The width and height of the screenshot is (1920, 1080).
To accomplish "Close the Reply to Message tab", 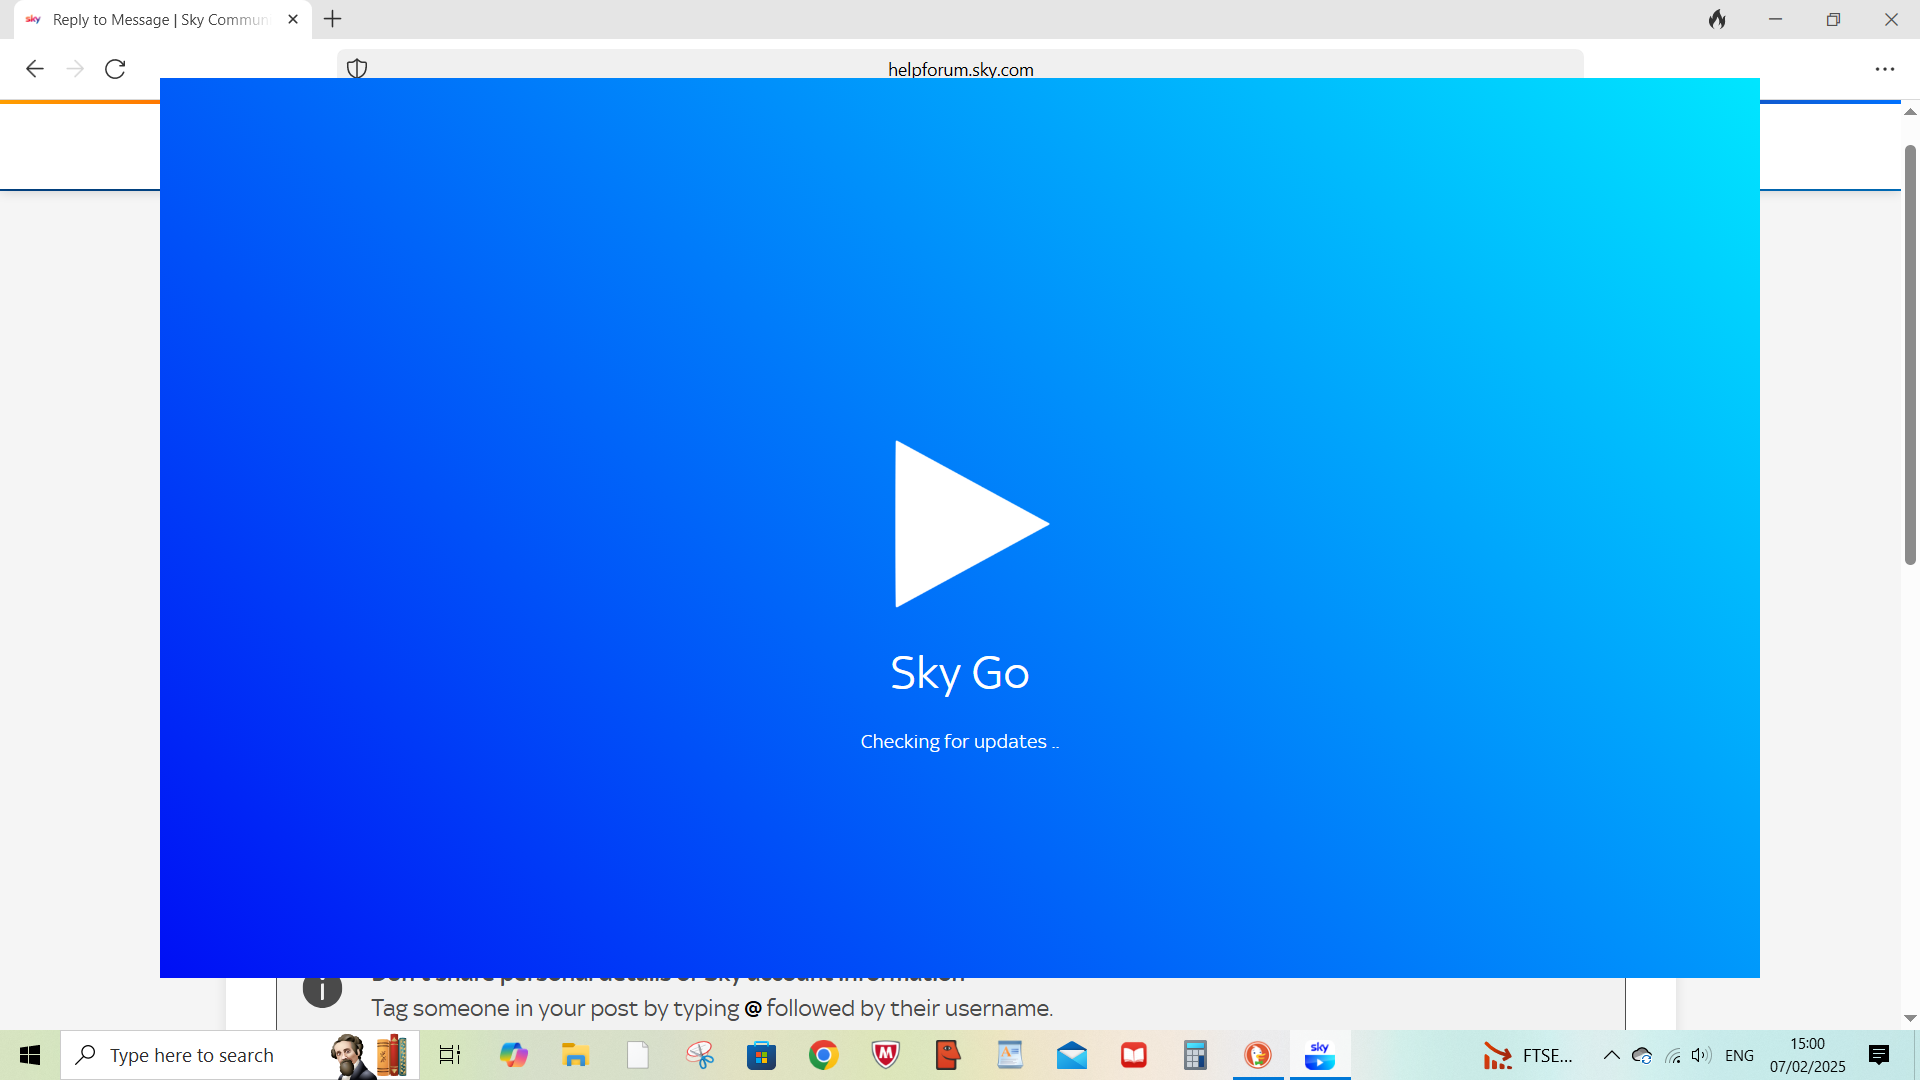I will [293, 19].
